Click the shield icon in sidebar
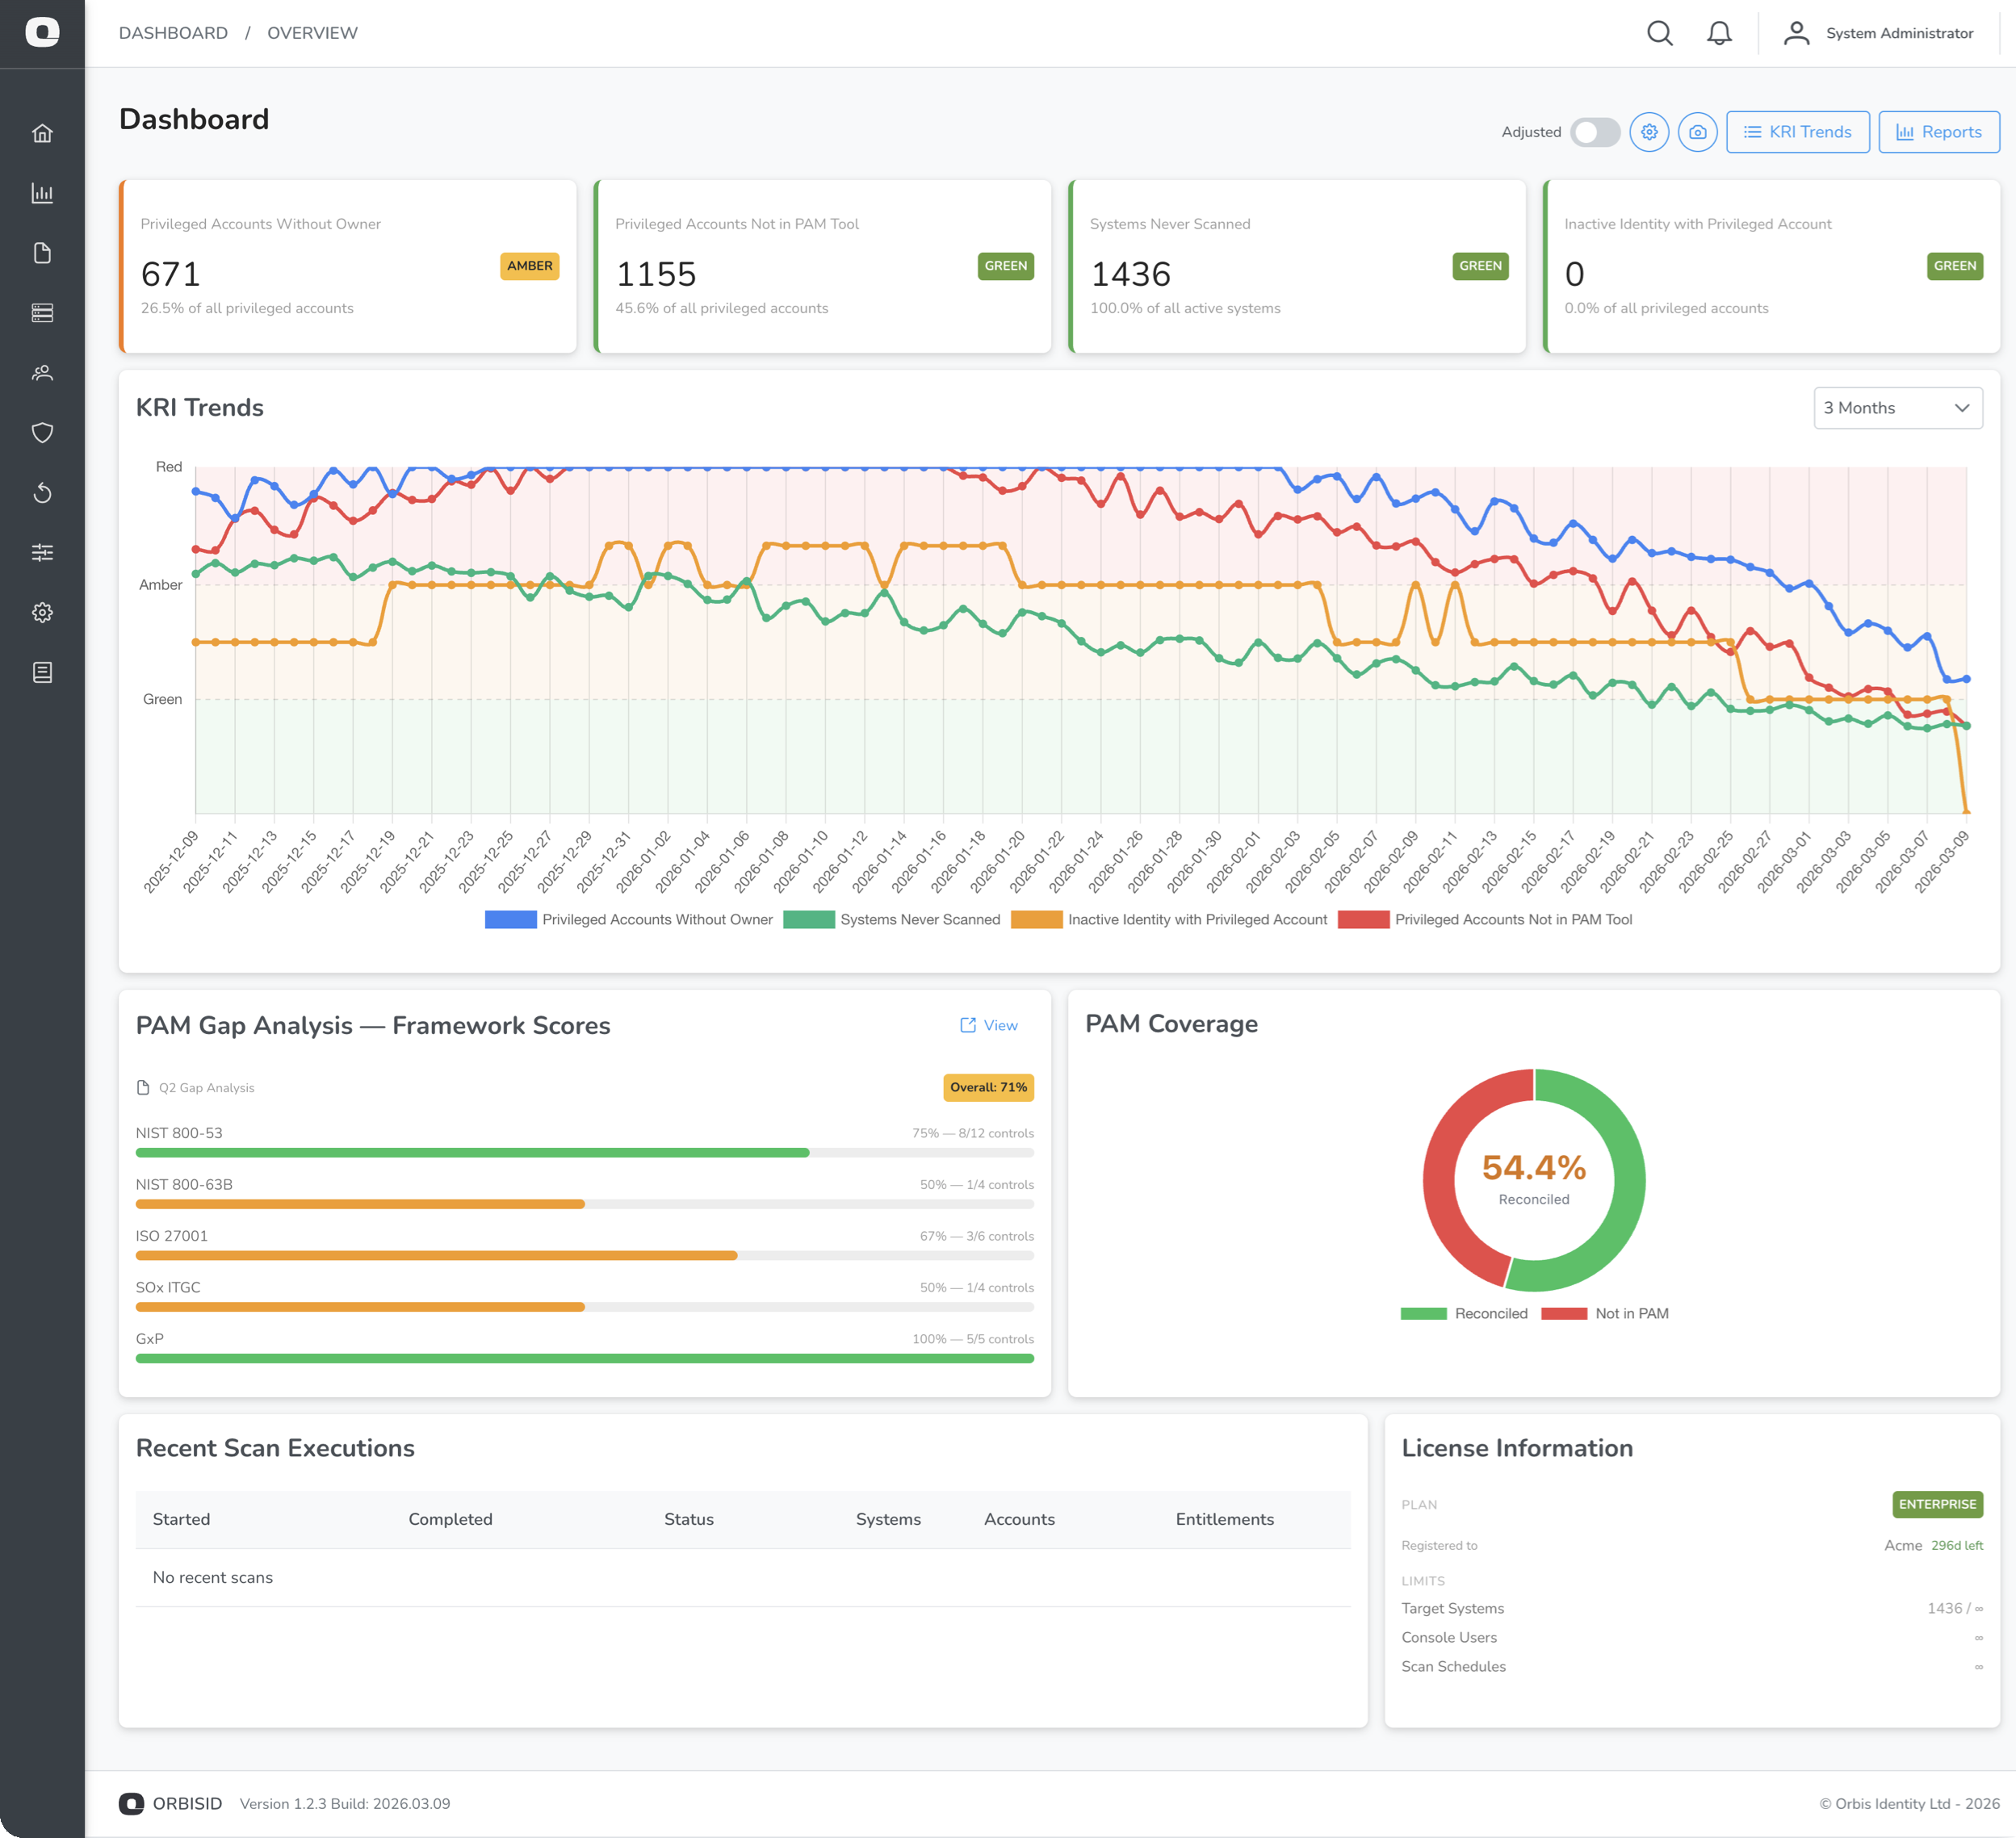The height and width of the screenshot is (1838, 2016). 42,433
